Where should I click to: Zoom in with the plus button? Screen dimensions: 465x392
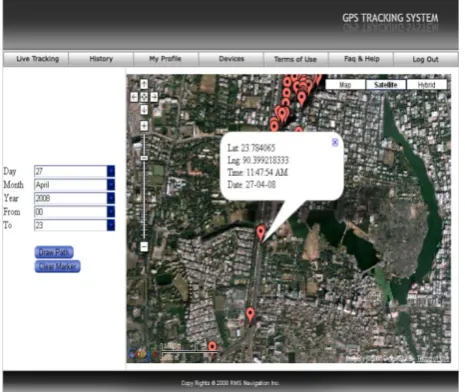(x=144, y=126)
